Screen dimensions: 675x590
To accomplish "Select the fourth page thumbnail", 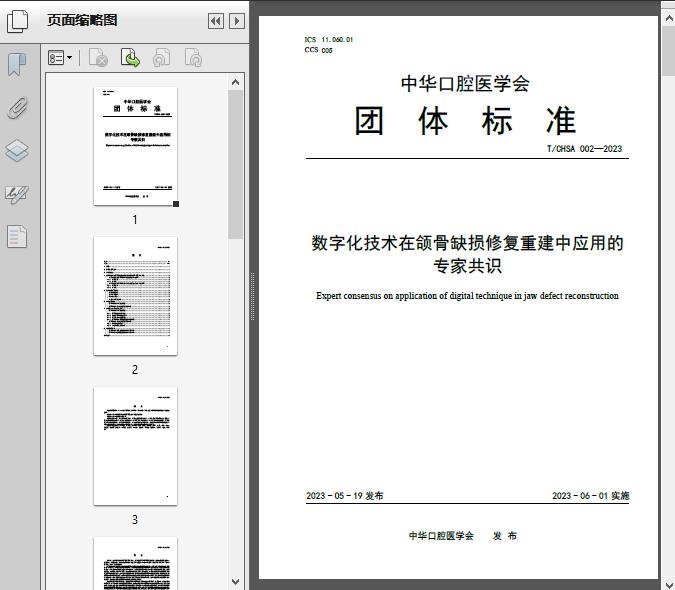I will coord(135,563).
